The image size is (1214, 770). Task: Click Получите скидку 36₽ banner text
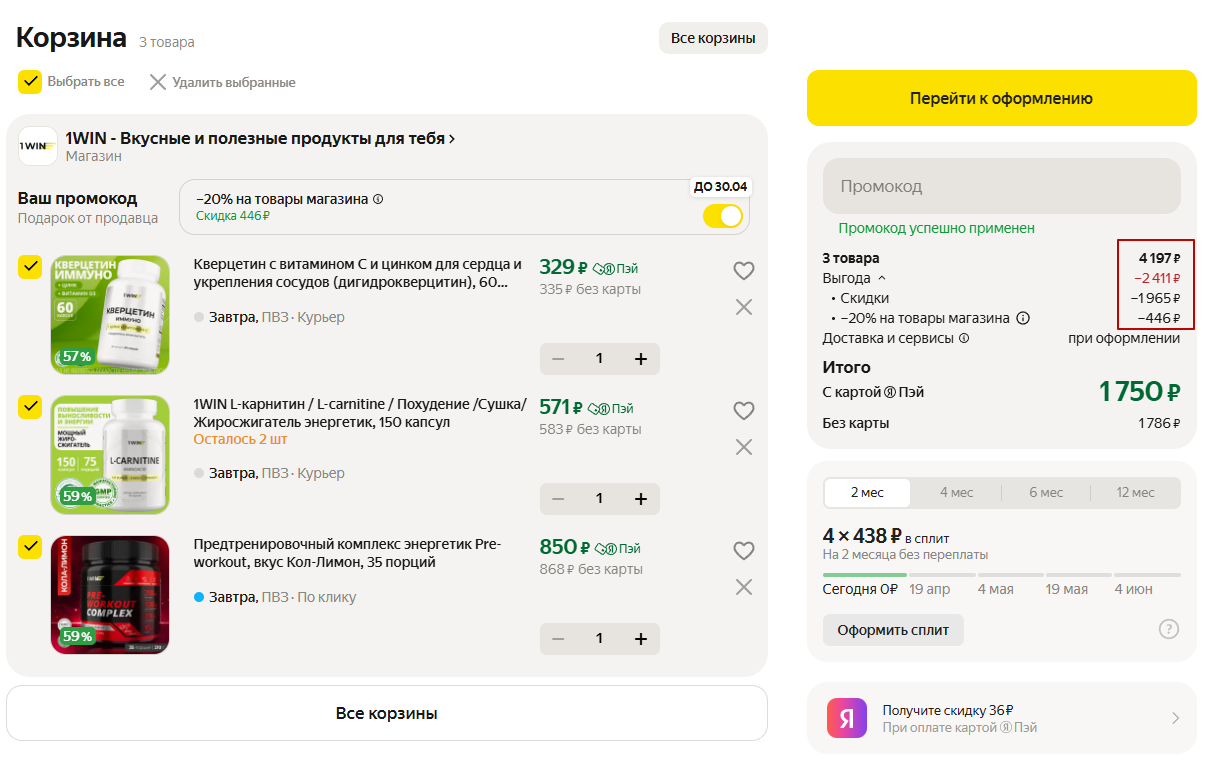pos(948,710)
